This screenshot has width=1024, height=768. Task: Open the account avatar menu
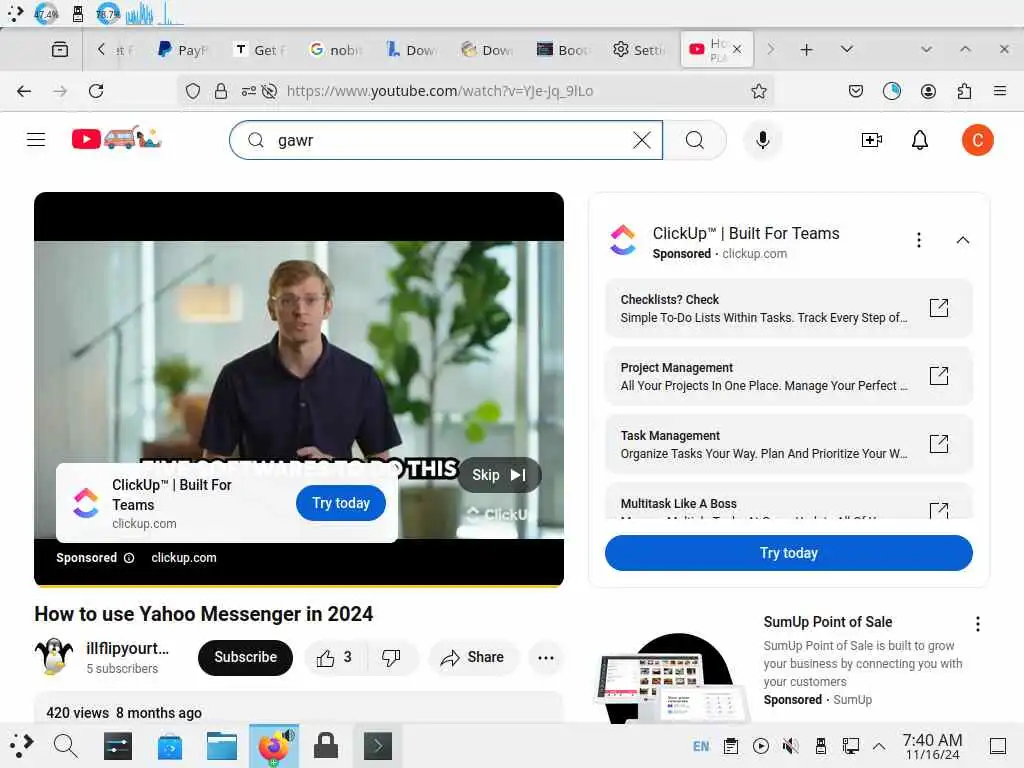[977, 140]
